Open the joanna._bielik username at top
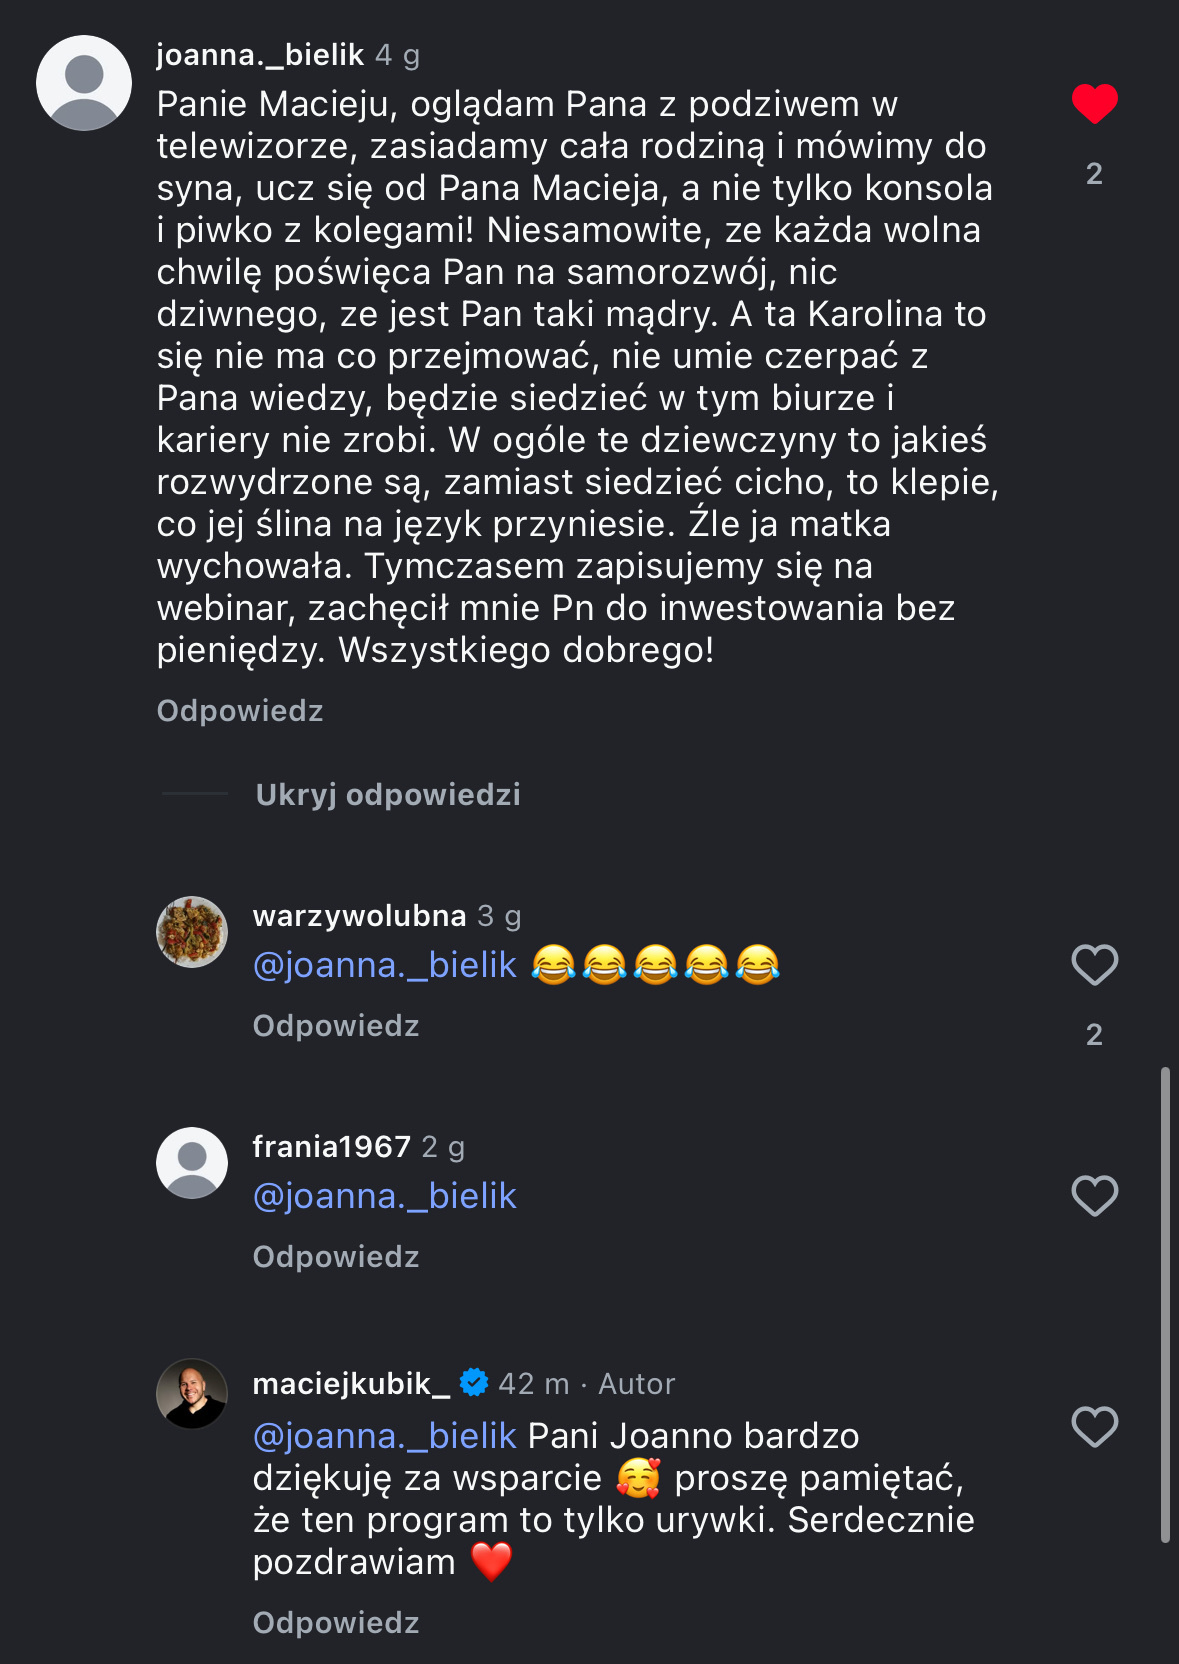1179x1664 pixels. coord(260,55)
